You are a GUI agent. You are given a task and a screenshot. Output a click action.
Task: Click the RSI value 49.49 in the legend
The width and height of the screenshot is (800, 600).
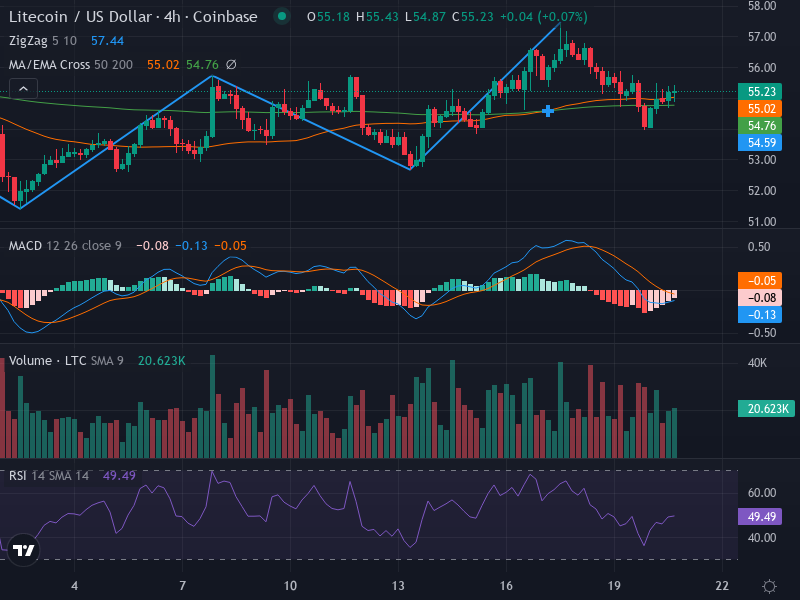coord(119,476)
